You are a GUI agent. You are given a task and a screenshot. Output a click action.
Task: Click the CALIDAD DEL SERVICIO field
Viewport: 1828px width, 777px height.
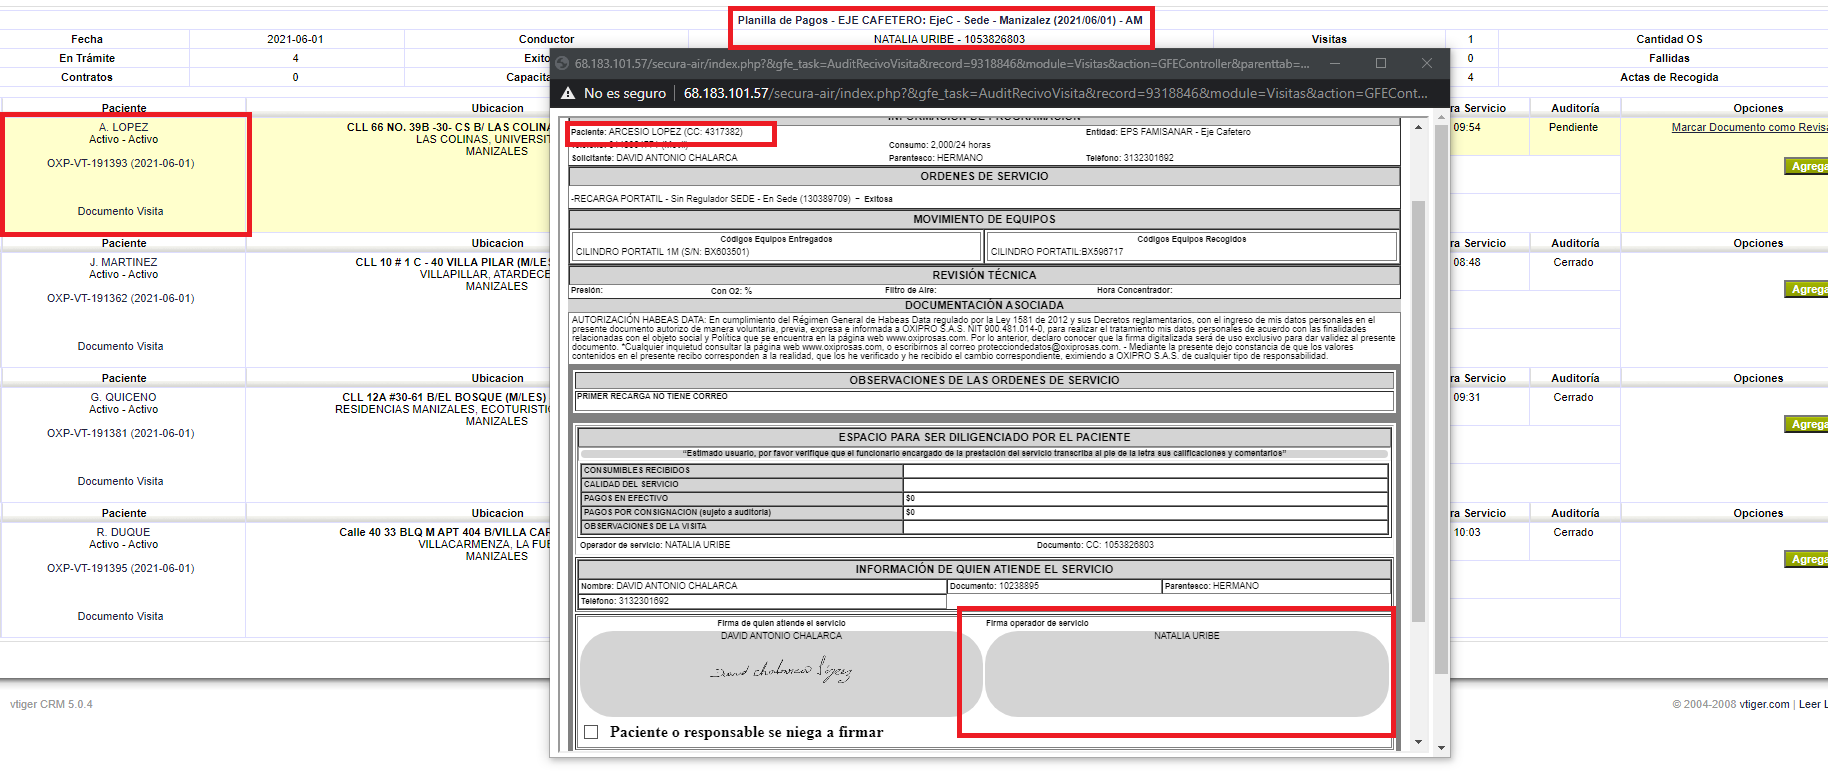pyautogui.click(x=1145, y=484)
